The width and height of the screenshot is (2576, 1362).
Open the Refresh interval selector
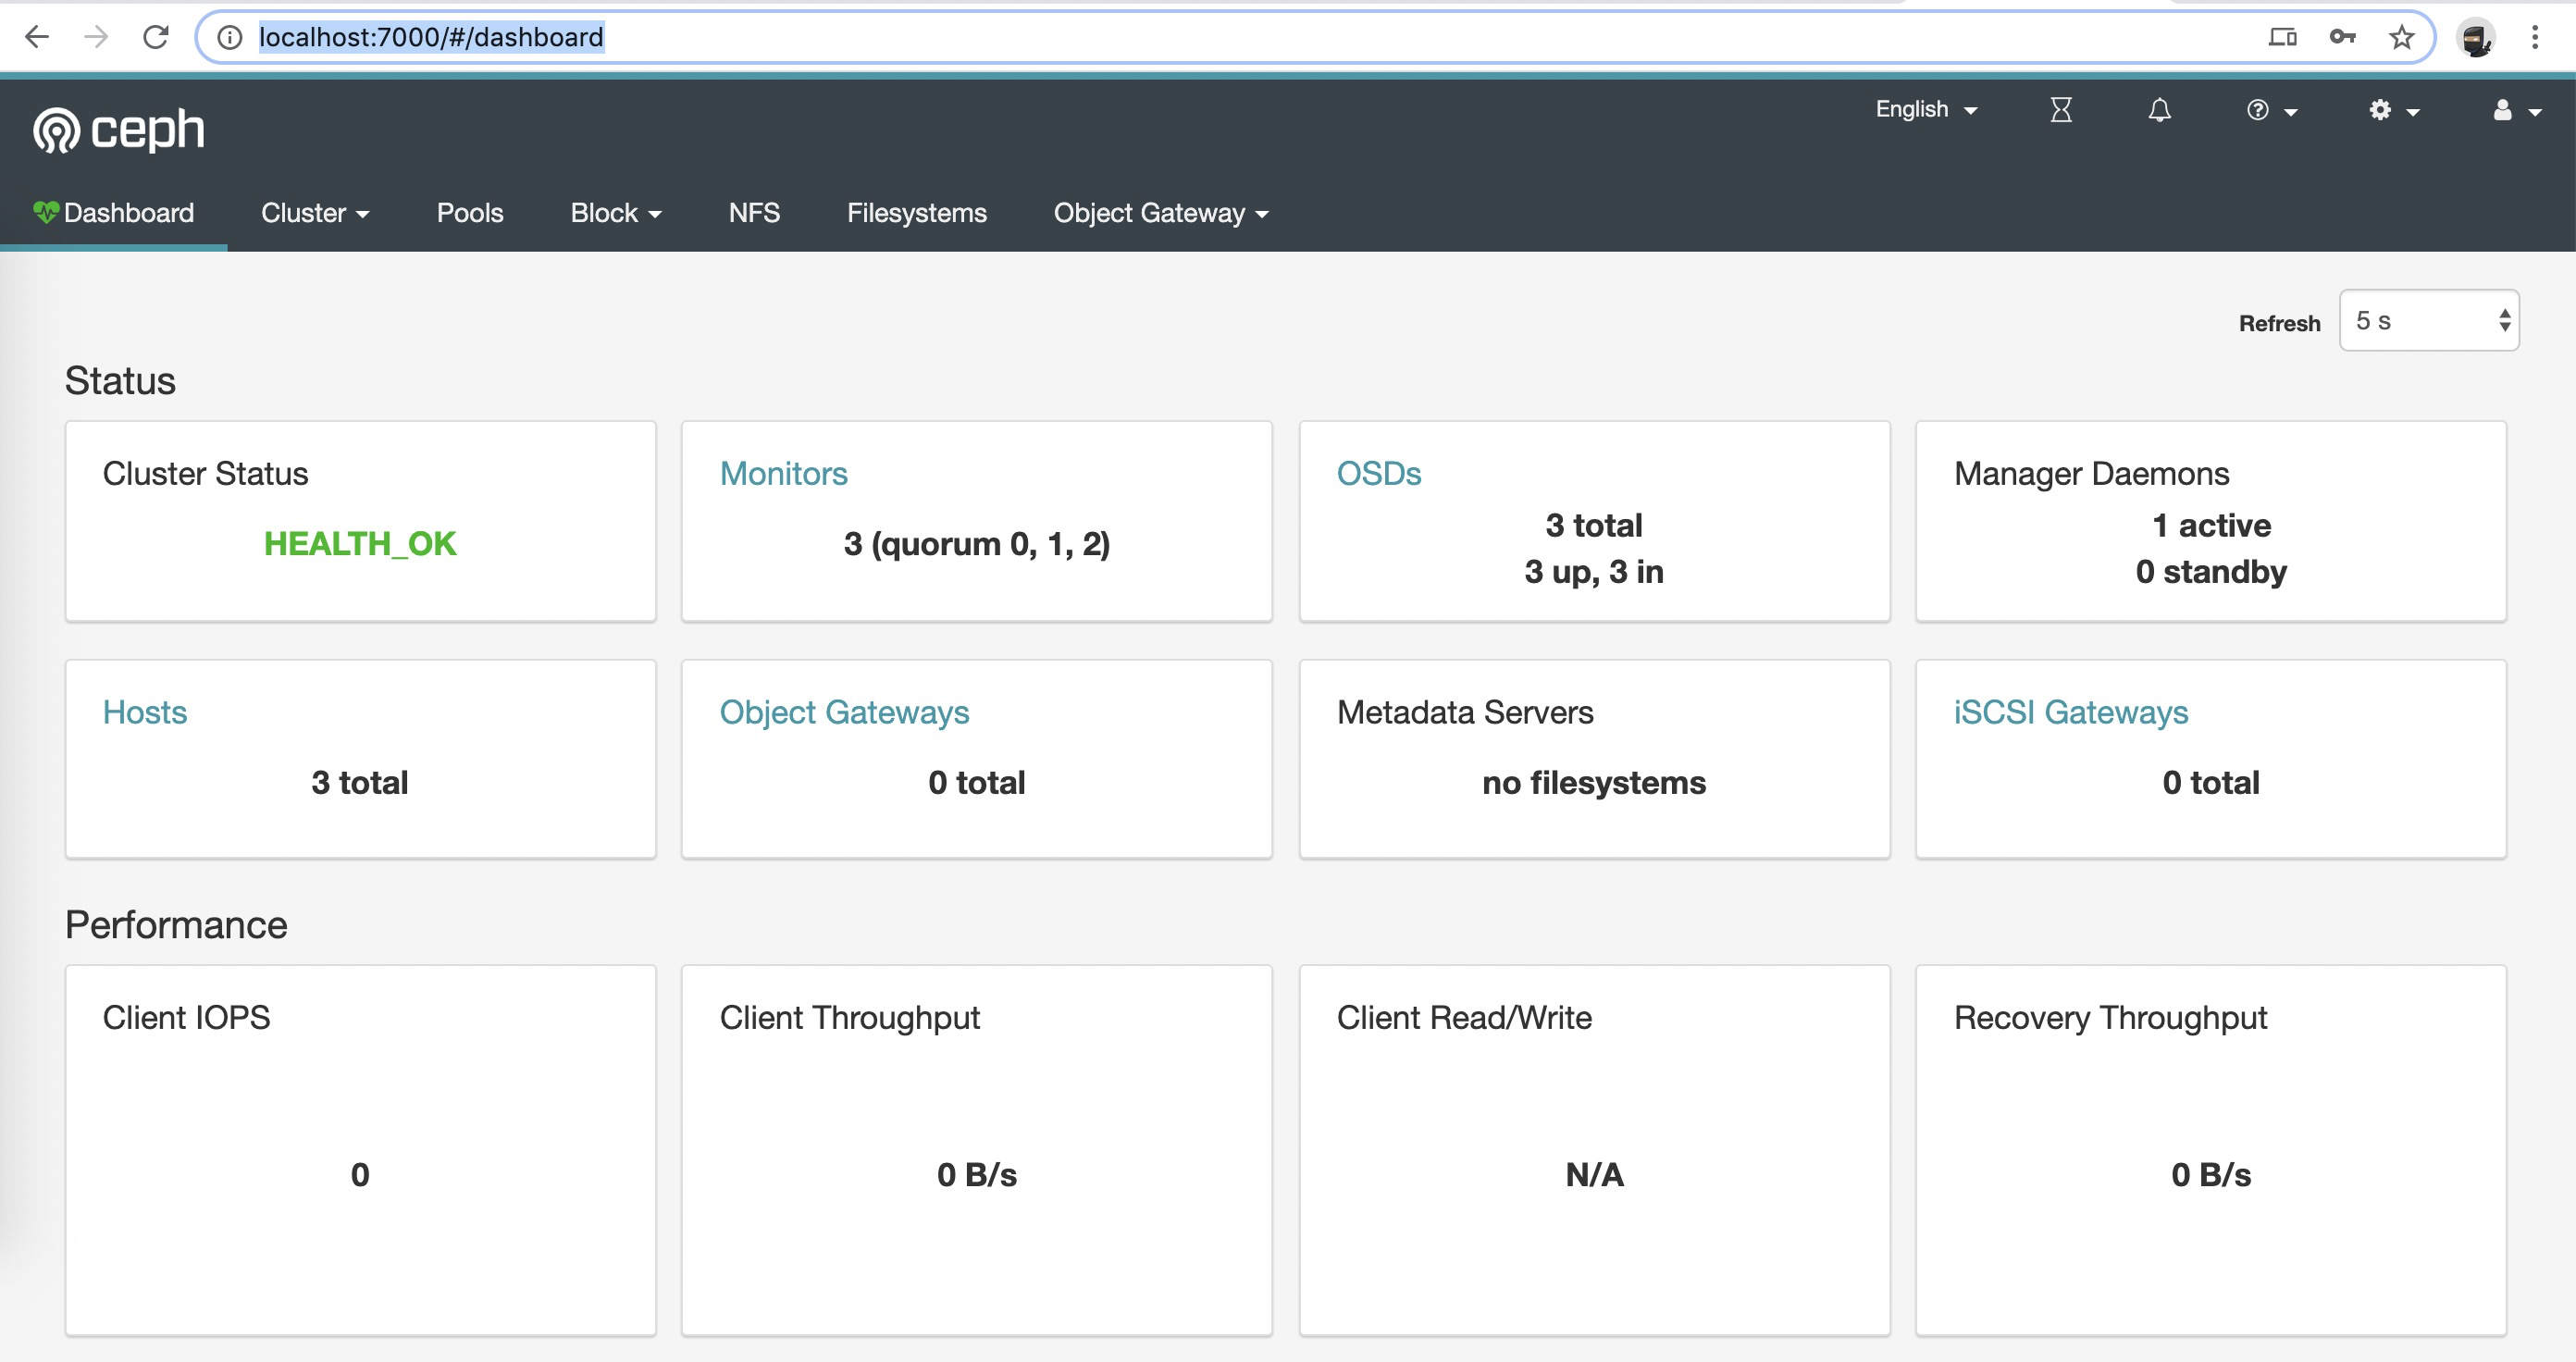click(x=2428, y=321)
